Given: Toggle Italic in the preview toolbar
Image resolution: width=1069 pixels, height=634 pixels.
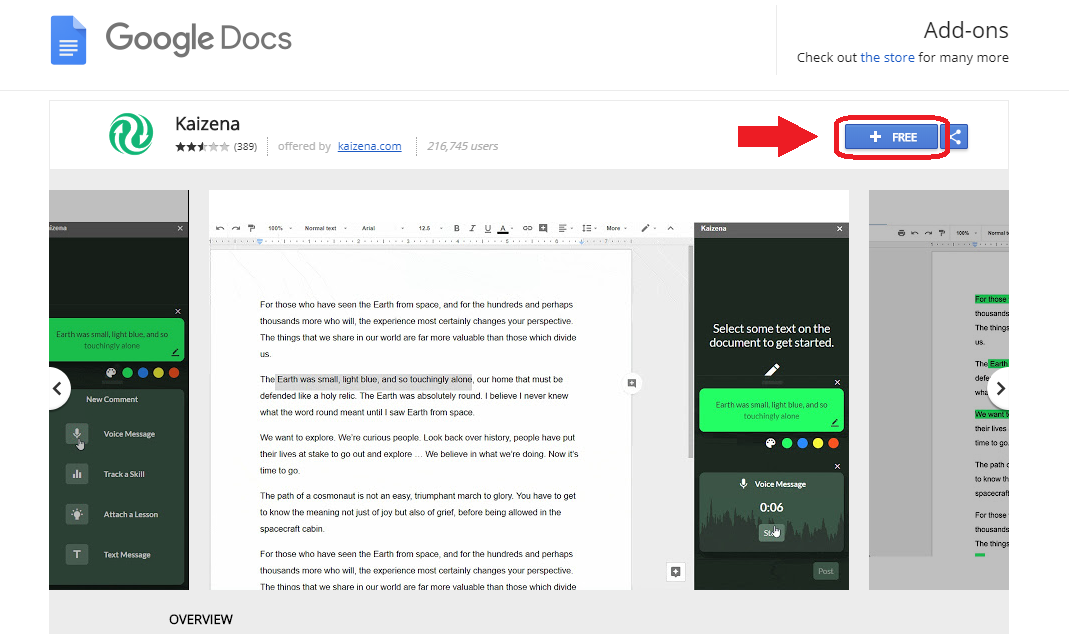Looking at the screenshot, I should pyautogui.click(x=472, y=228).
